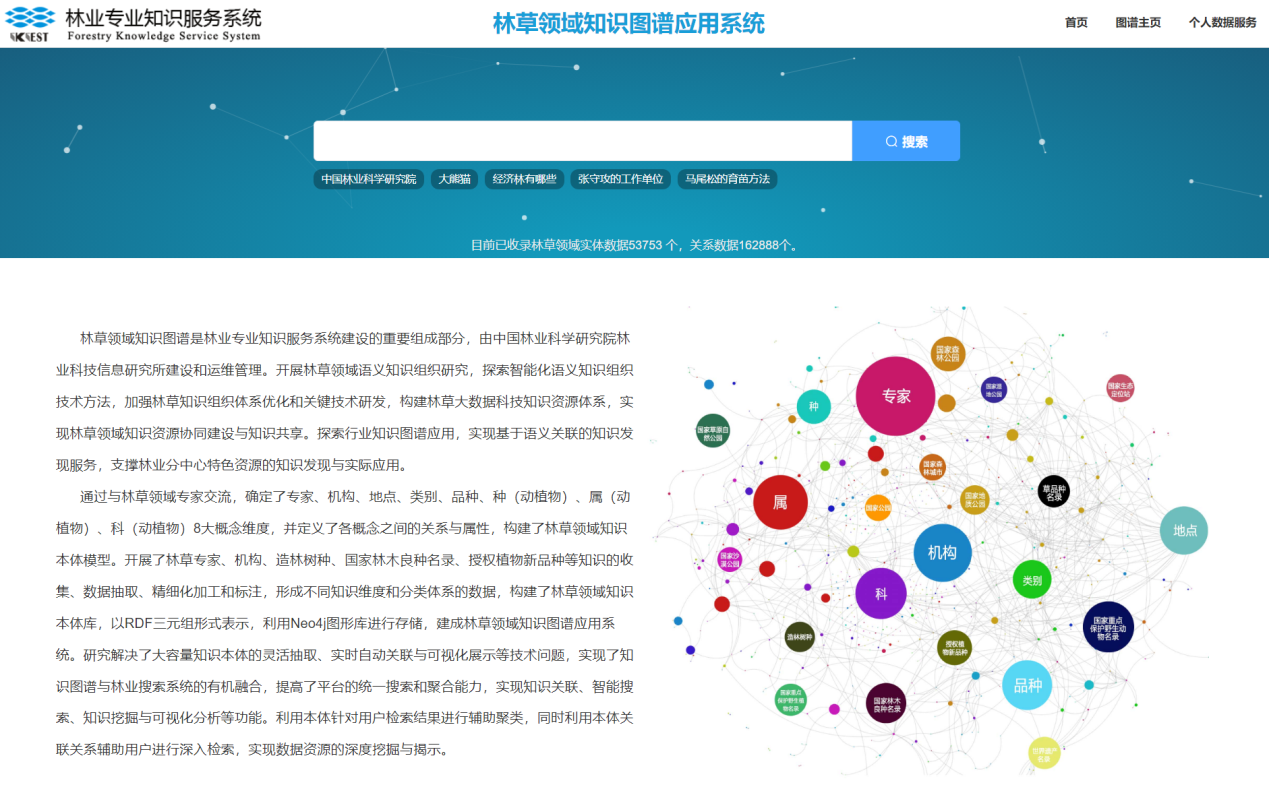Click the green 类别 node
1269x787 pixels.
[x=1032, y=580]
